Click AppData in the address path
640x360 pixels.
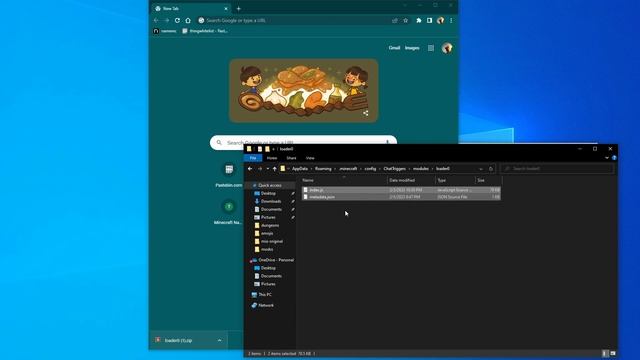(300, 169)
